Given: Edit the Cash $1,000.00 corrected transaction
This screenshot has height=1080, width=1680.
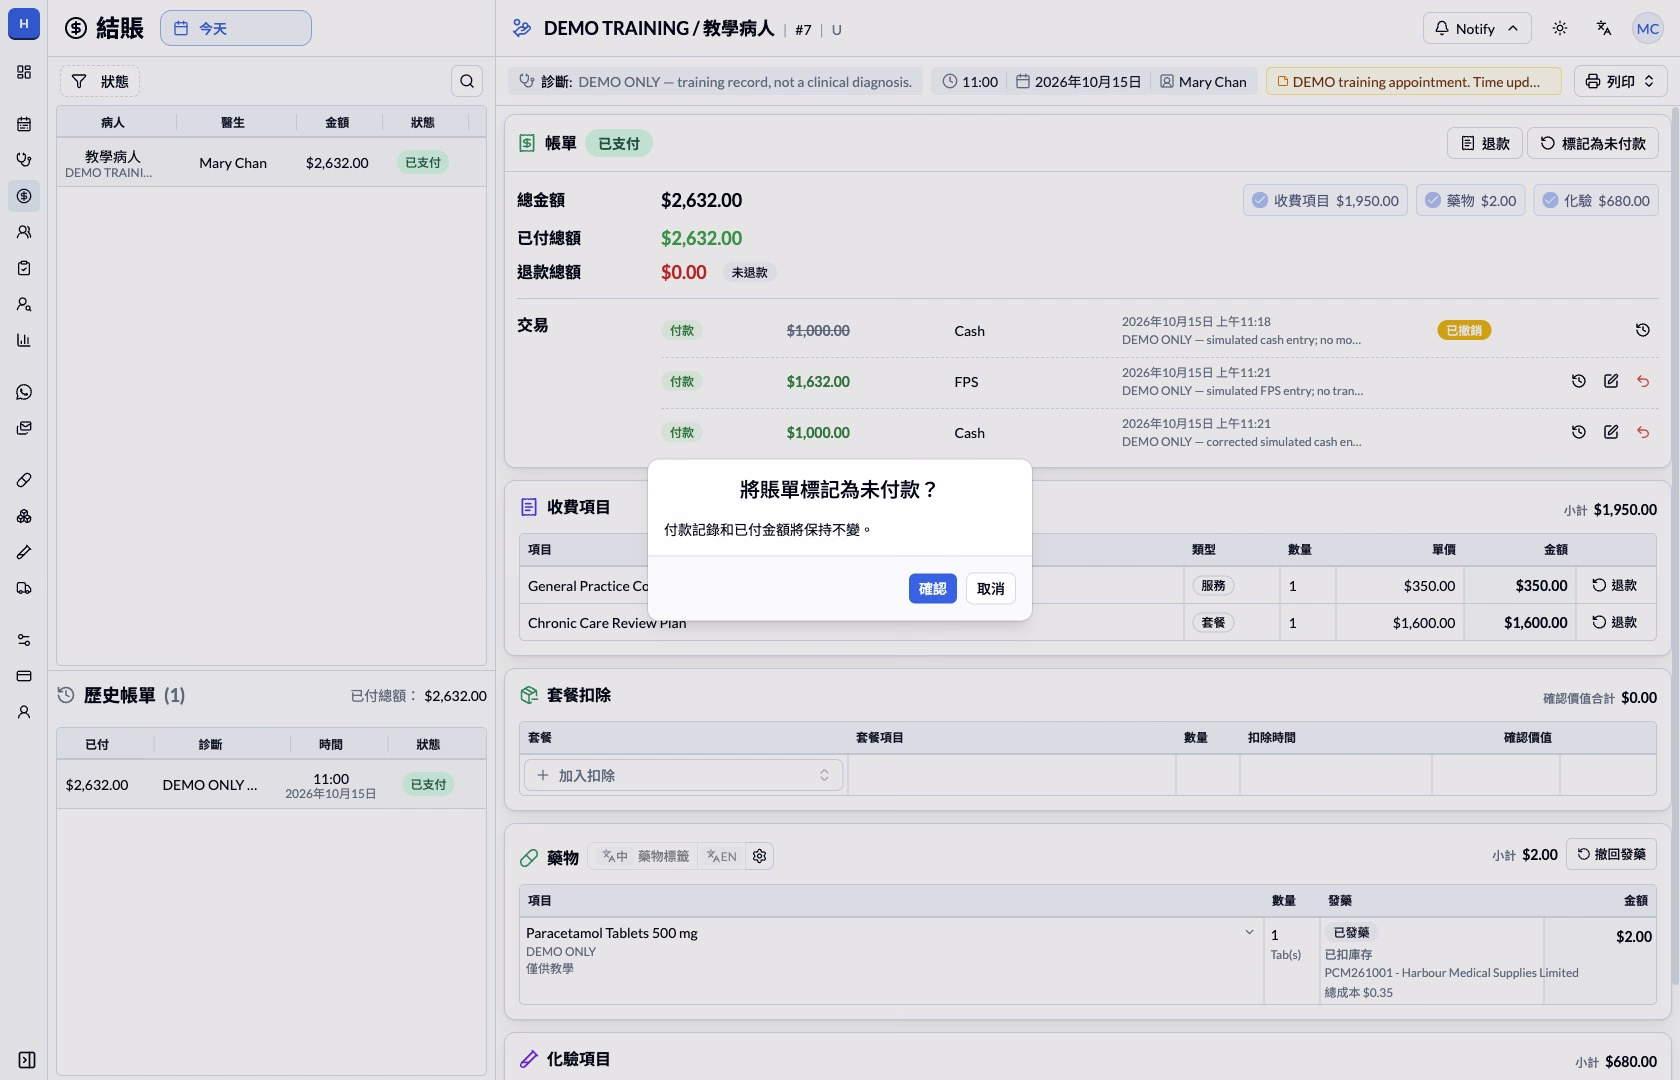Looking at the screenshot, I should pos(1610,432).
